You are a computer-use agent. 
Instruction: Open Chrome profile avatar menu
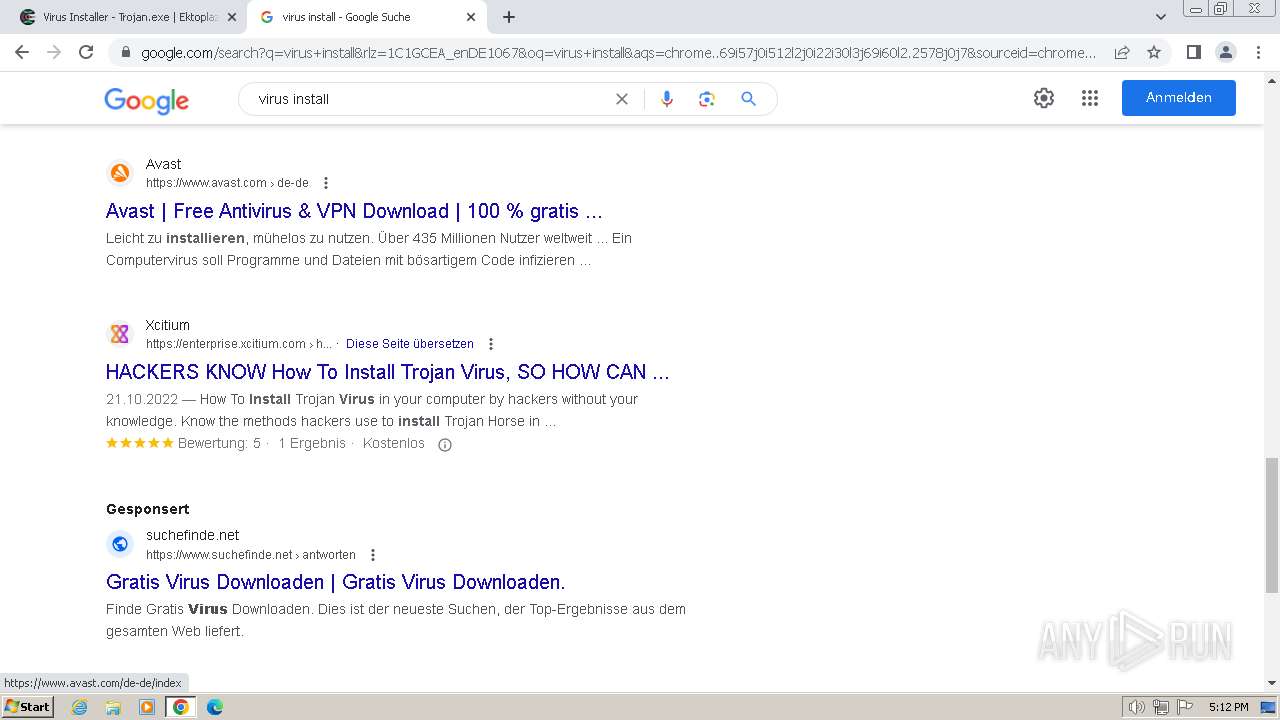click(x=1225, y=52)
